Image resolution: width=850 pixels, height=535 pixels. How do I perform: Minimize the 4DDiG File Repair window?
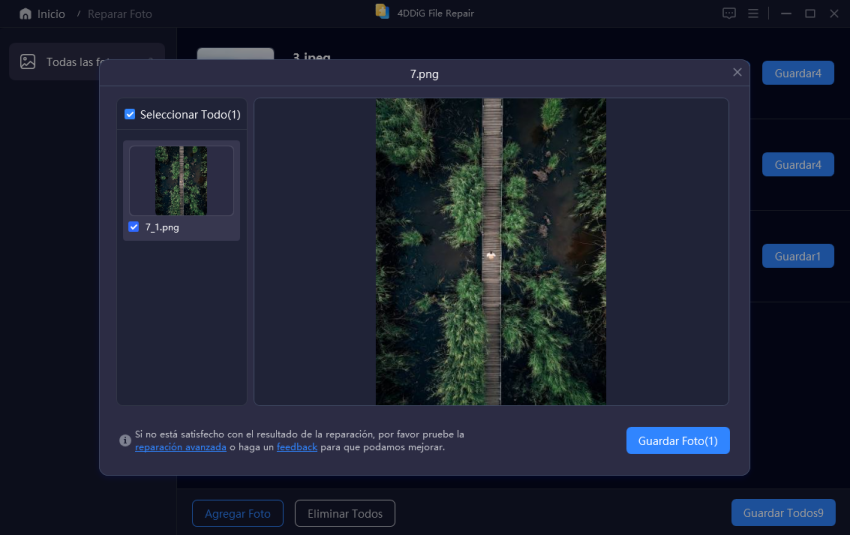(x=786, y=14)
